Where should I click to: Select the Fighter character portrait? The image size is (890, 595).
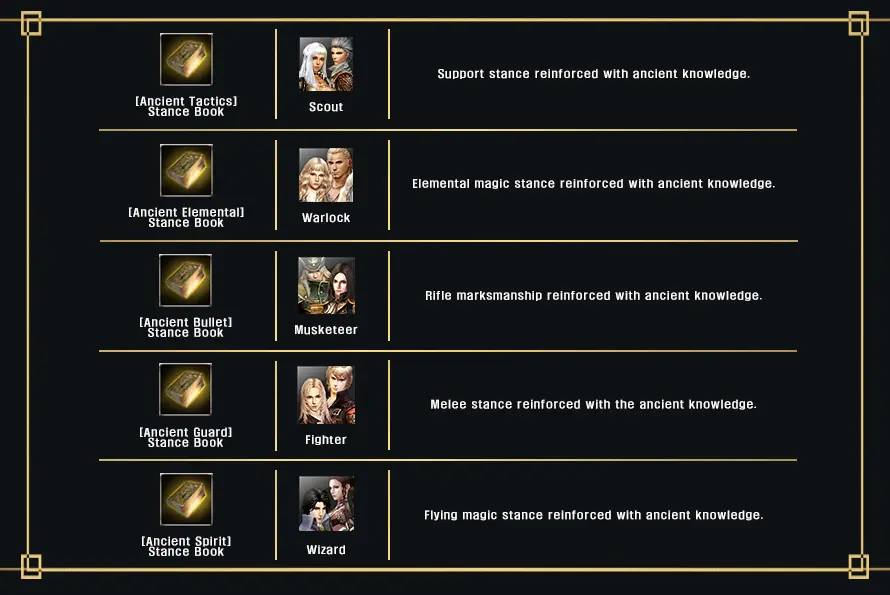point(326,395)
